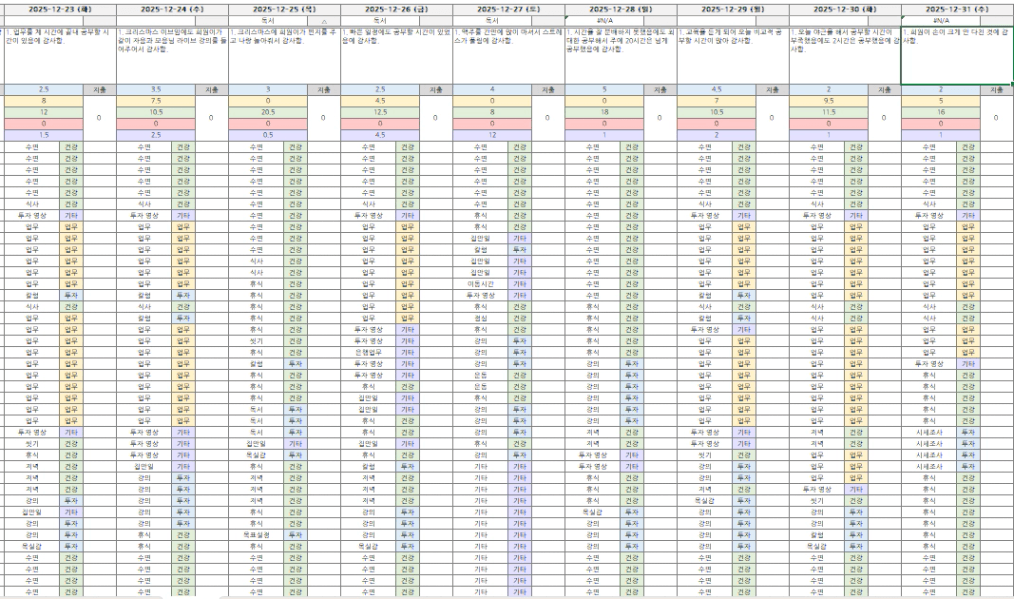The height and width of the screenshot is (599, 1014).
Task: Click the 지출 header in the 2025-12-29 column
Action: tap(772, 90)
